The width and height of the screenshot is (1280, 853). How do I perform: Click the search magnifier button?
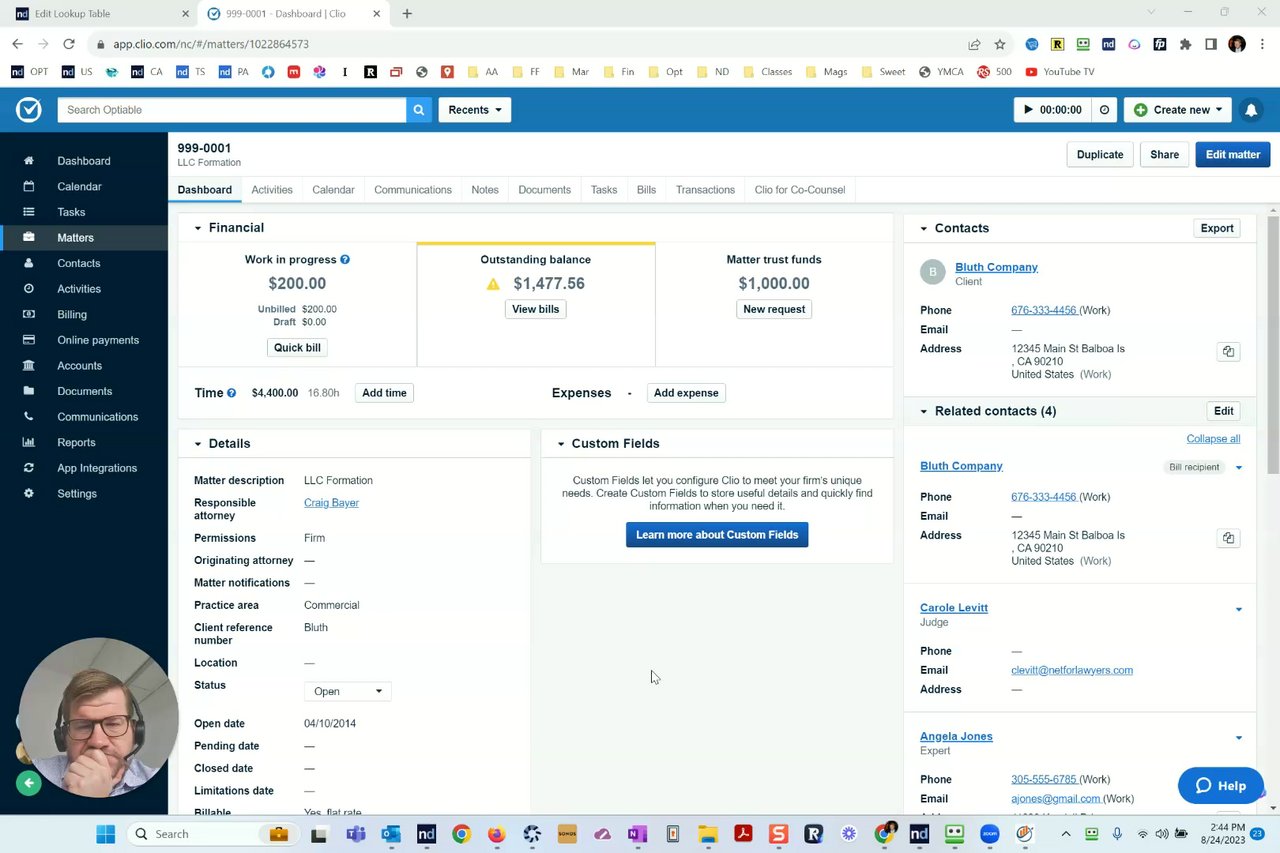pyautogui.click(x=419, y=110)
